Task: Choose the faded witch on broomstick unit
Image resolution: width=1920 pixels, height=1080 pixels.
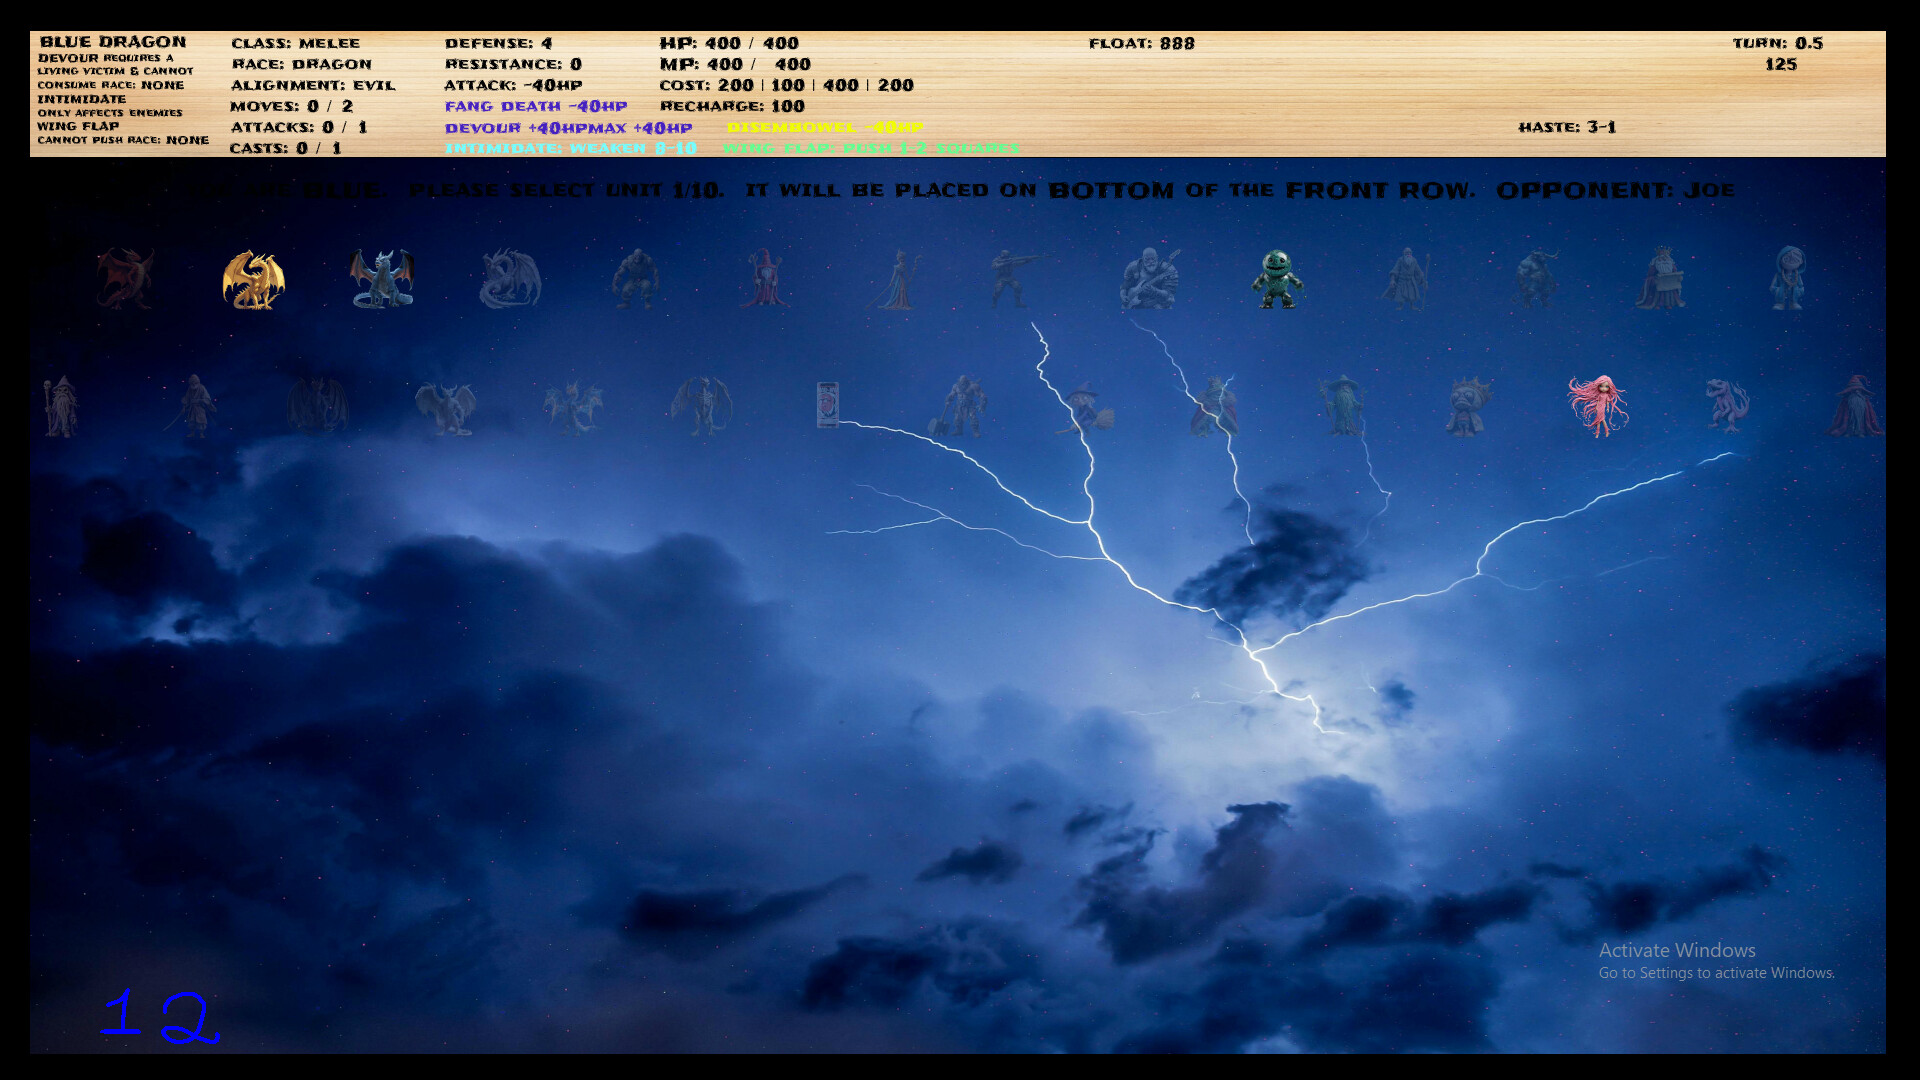Action: coord(1087,408)
